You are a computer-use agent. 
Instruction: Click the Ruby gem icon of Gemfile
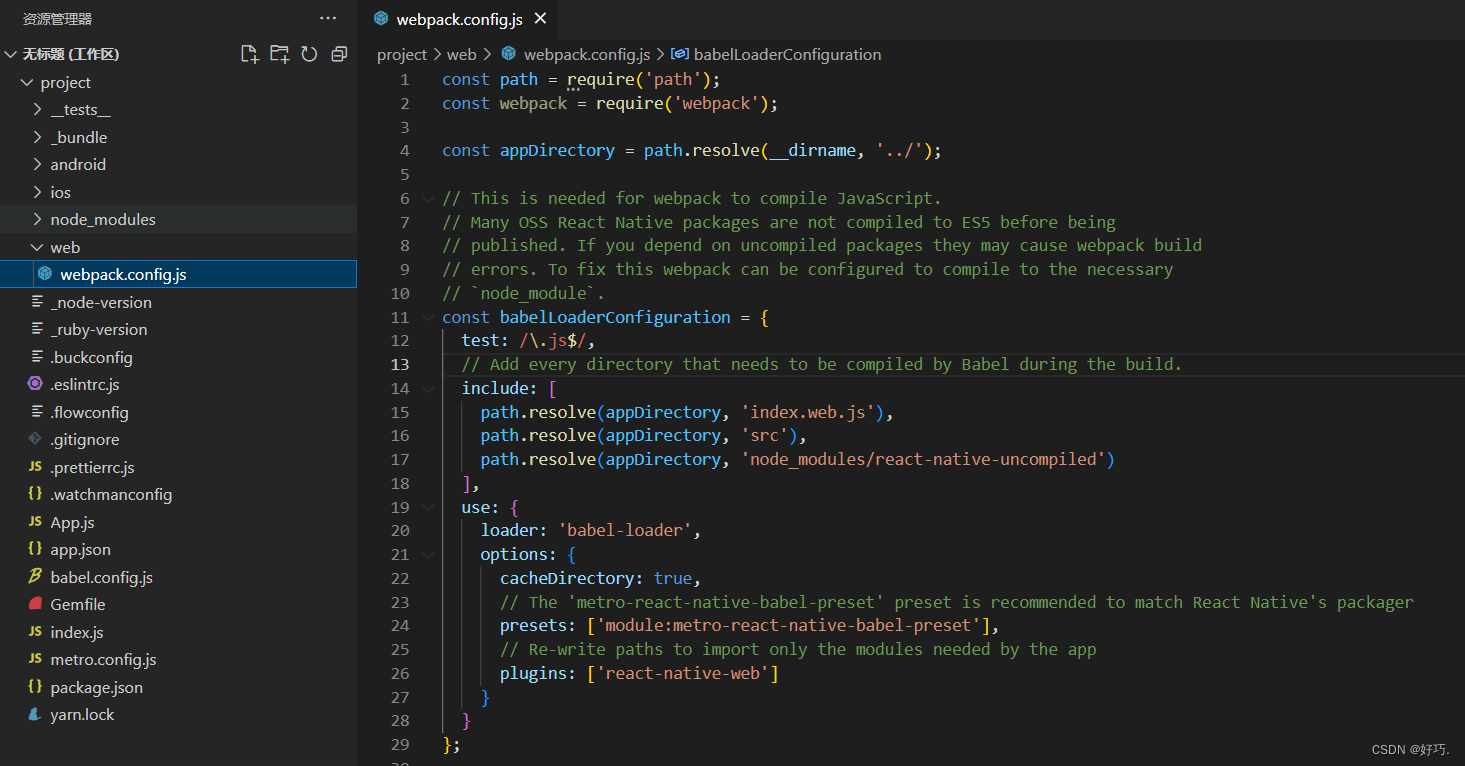pyautogui.click(x=35, y=604)
